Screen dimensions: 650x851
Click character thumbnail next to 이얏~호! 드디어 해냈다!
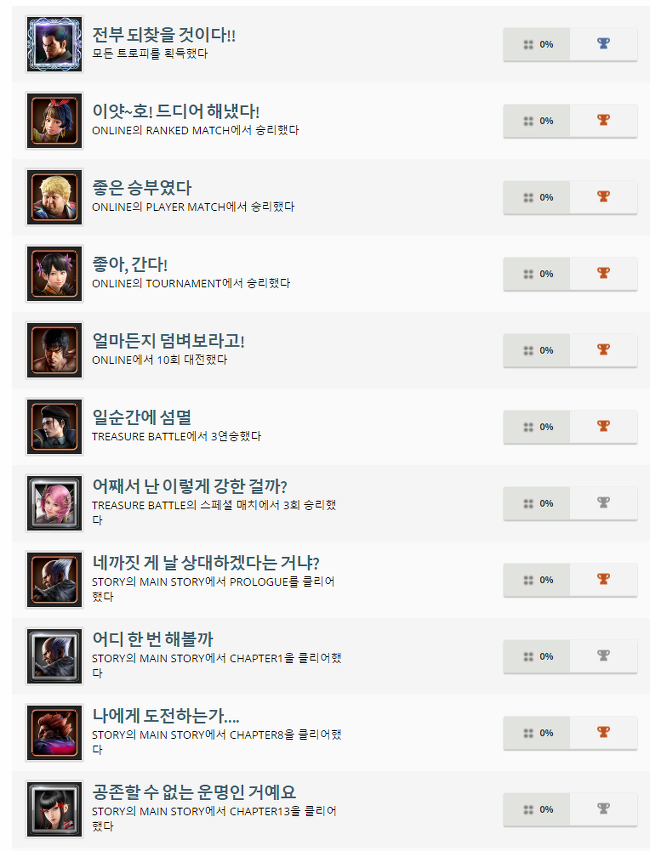point(54,120)
